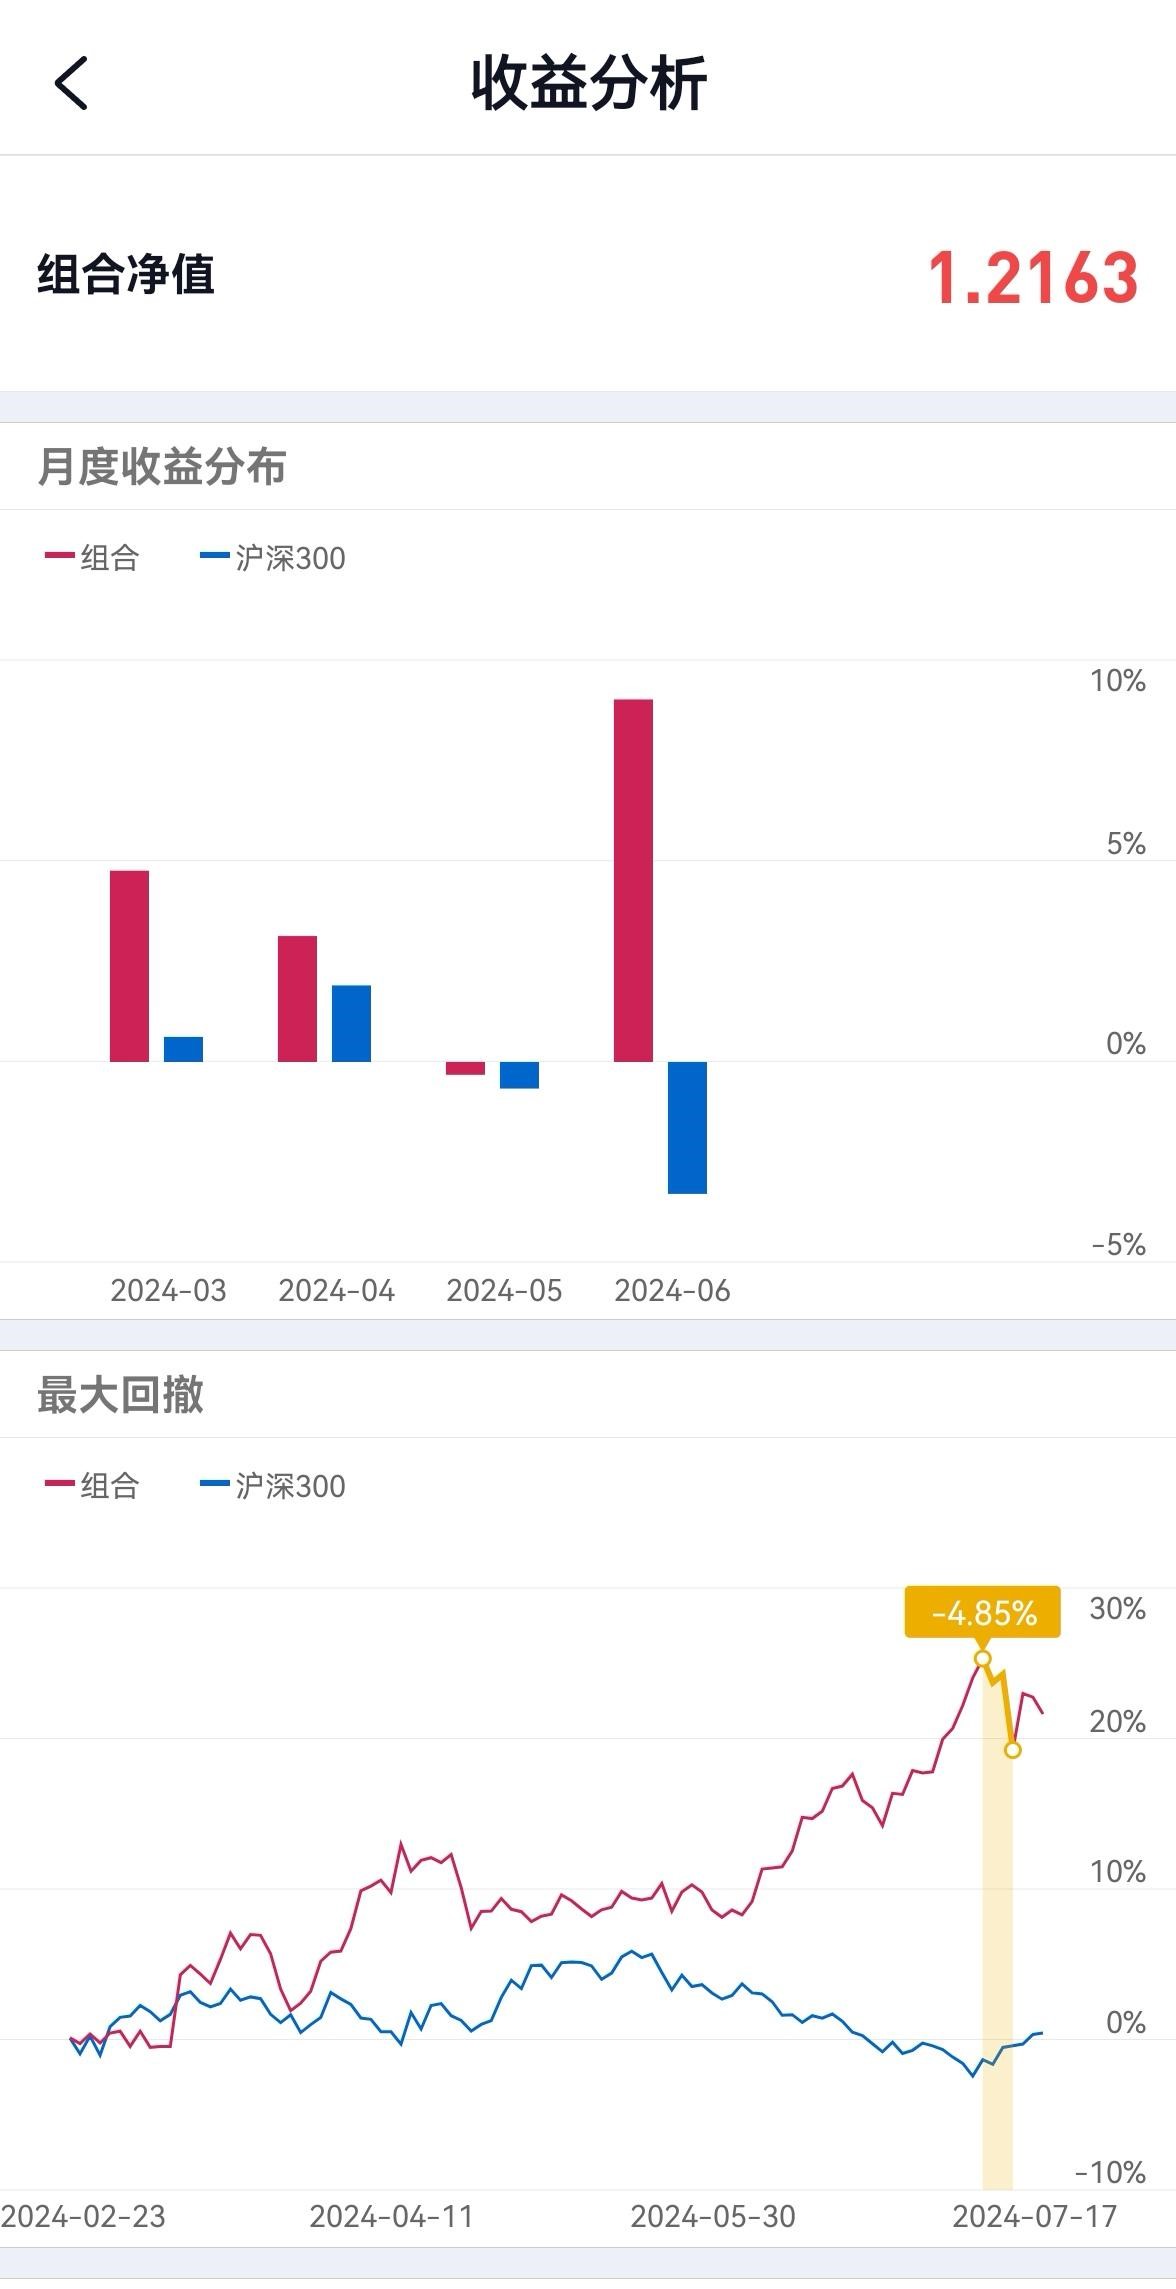Tap the 最大回撤 section header

pos(121,1395)
